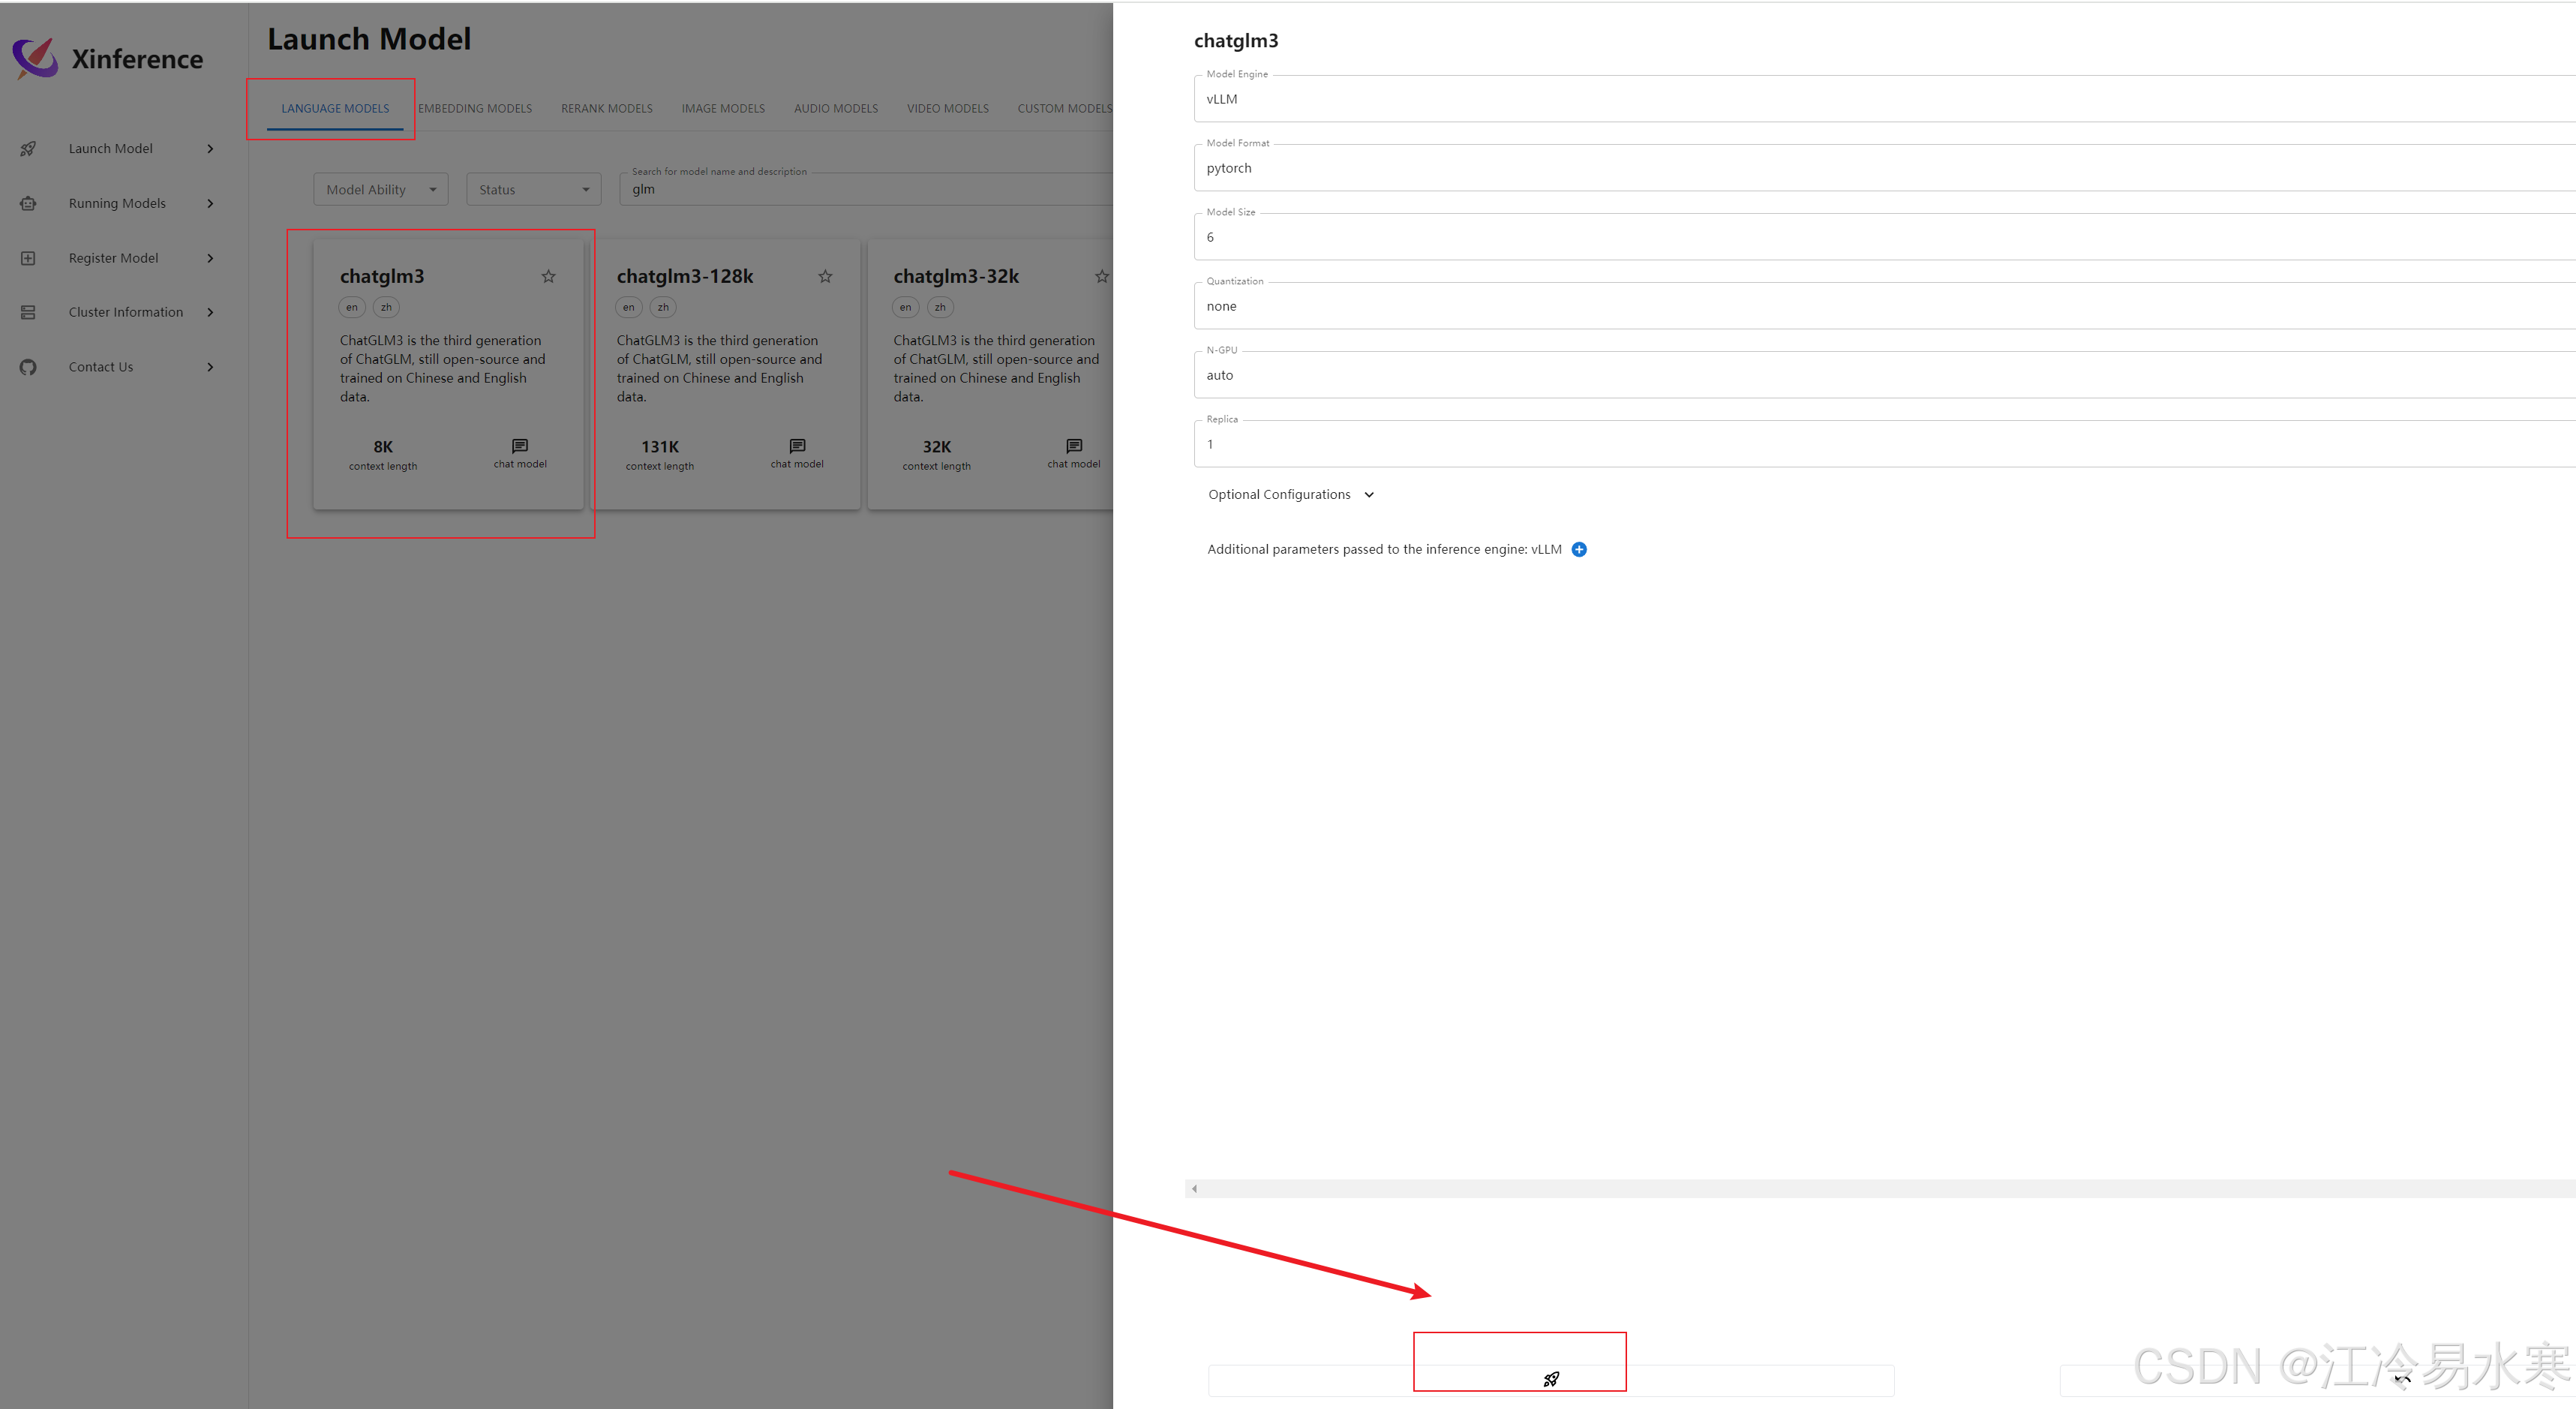
Task: Switch to the Image Models tab
Action: click(723, 108)
